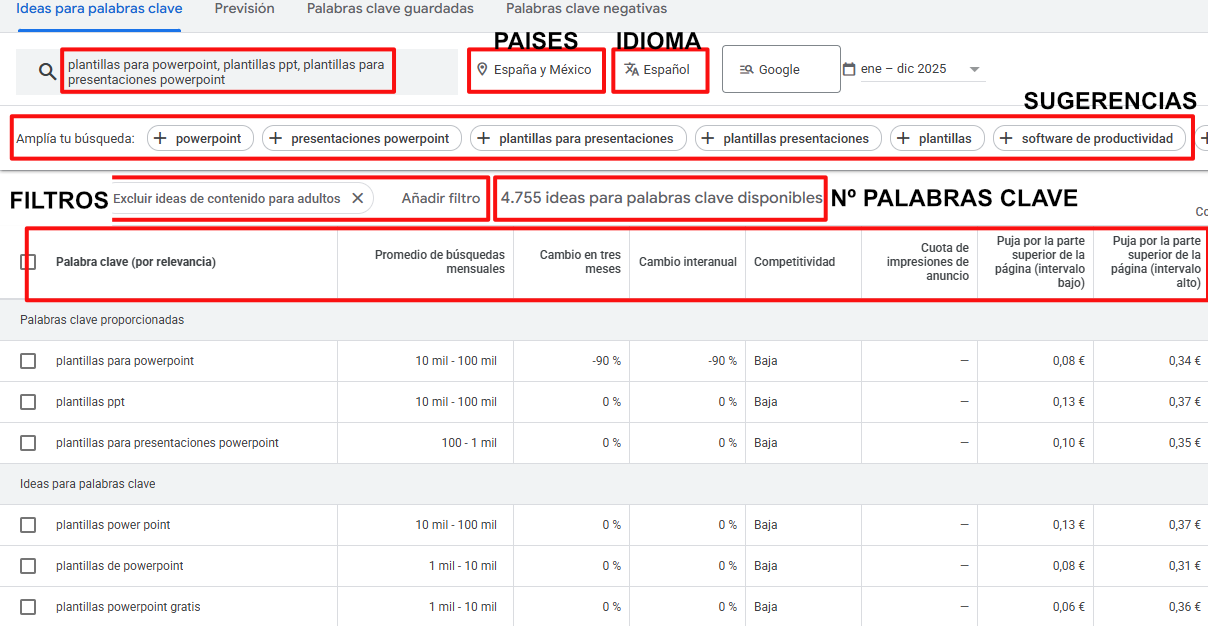Check the plantillas powerpoint gratis row
The image size is (1208, 626).
(x=28, y=607)
